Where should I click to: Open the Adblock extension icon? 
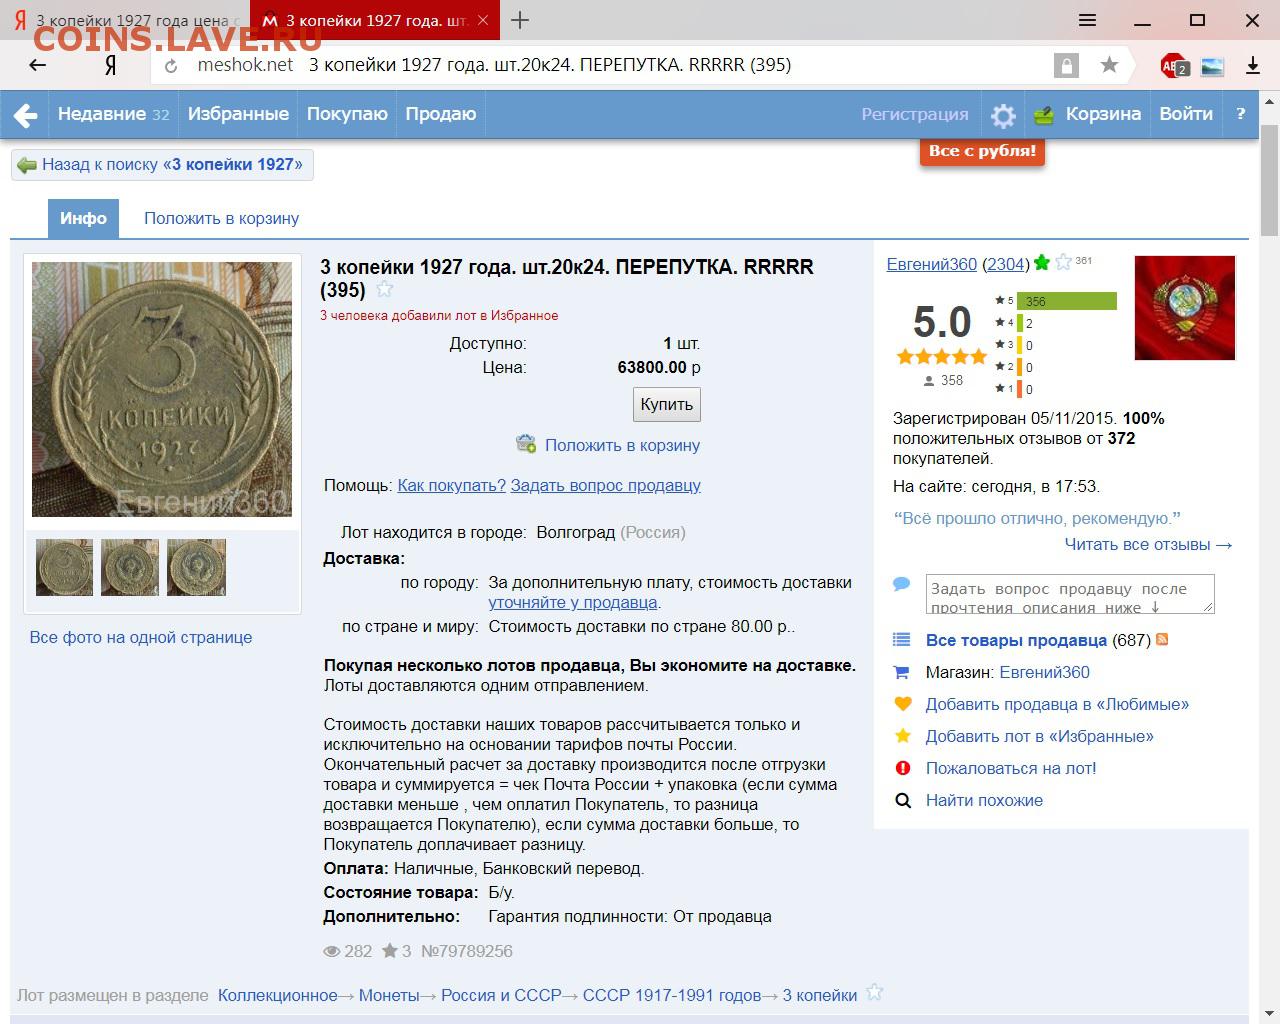point(1175,66)
